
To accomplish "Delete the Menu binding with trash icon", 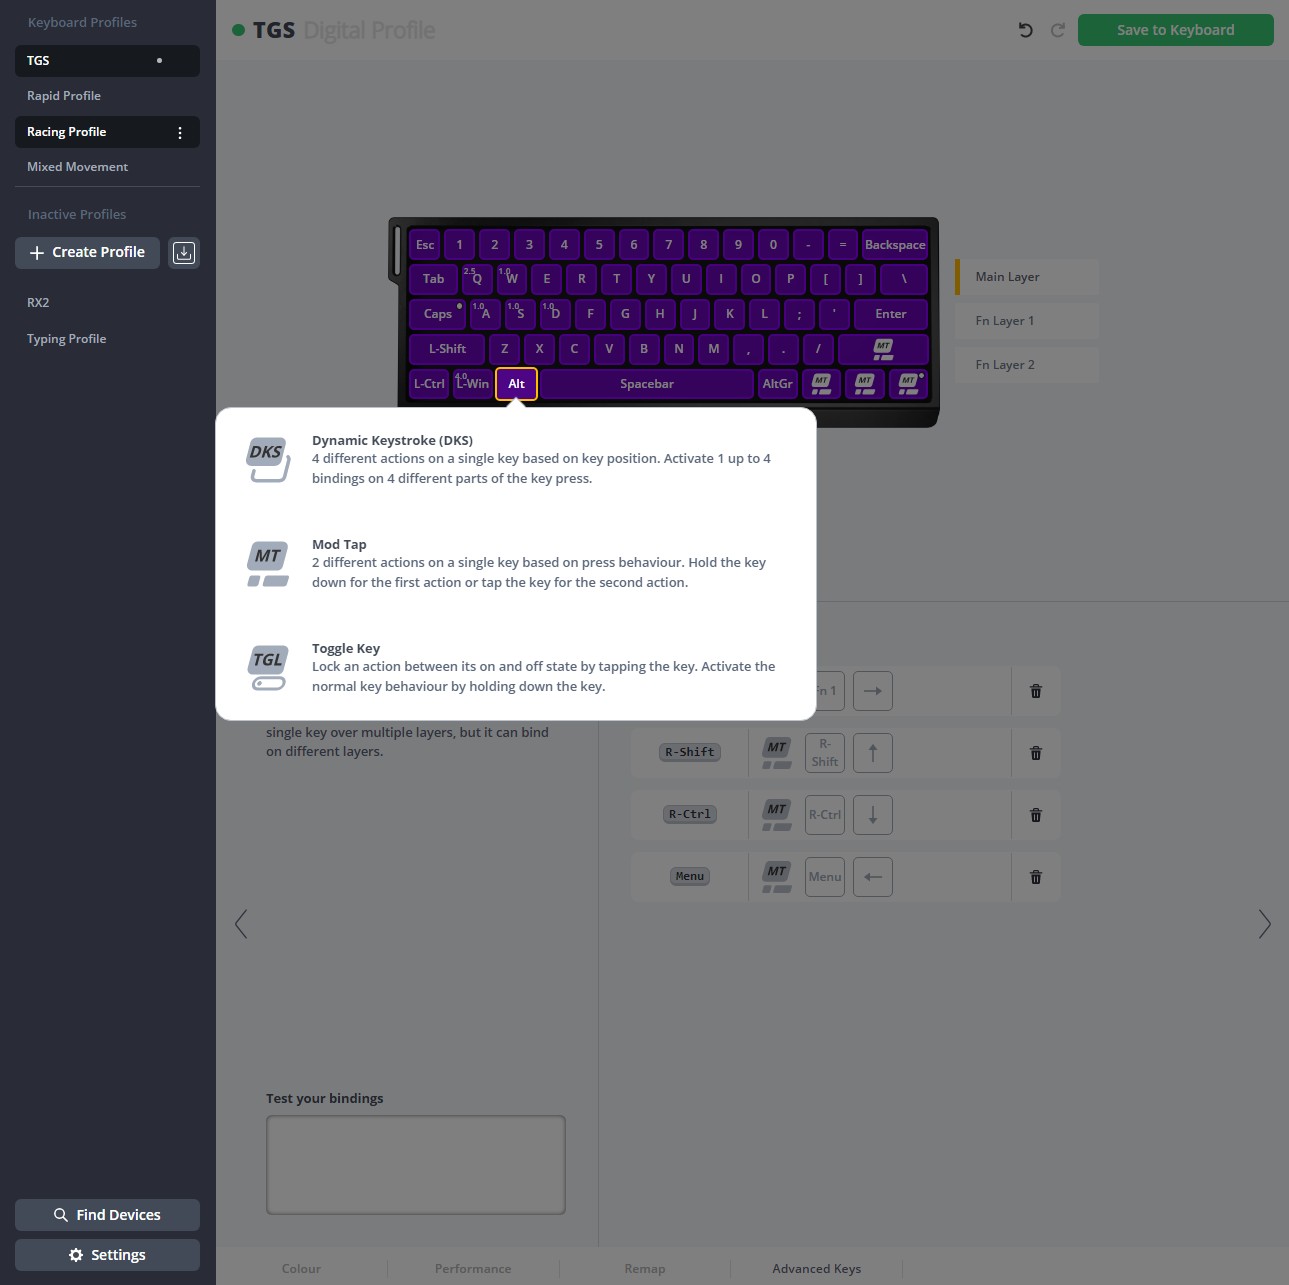I will pyautogui.click(x=1036, y=877).
